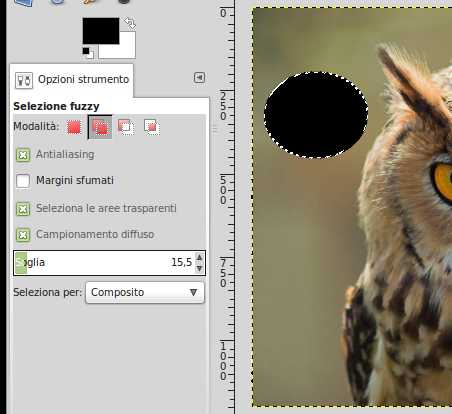Disable Seleziona le aree trasparenti
This screenshot has width=452, height=414.
click(x=23, y=209)
